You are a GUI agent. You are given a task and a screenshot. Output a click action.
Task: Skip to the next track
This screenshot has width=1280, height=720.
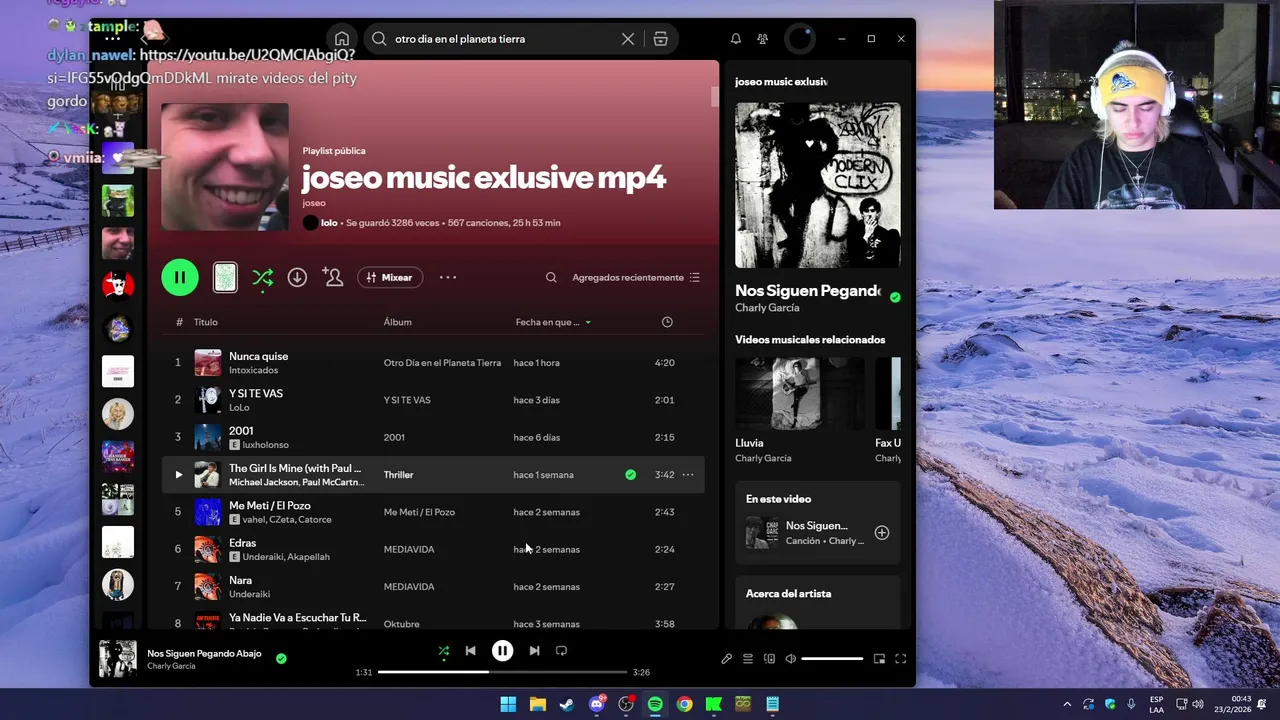tap(534, 651)
